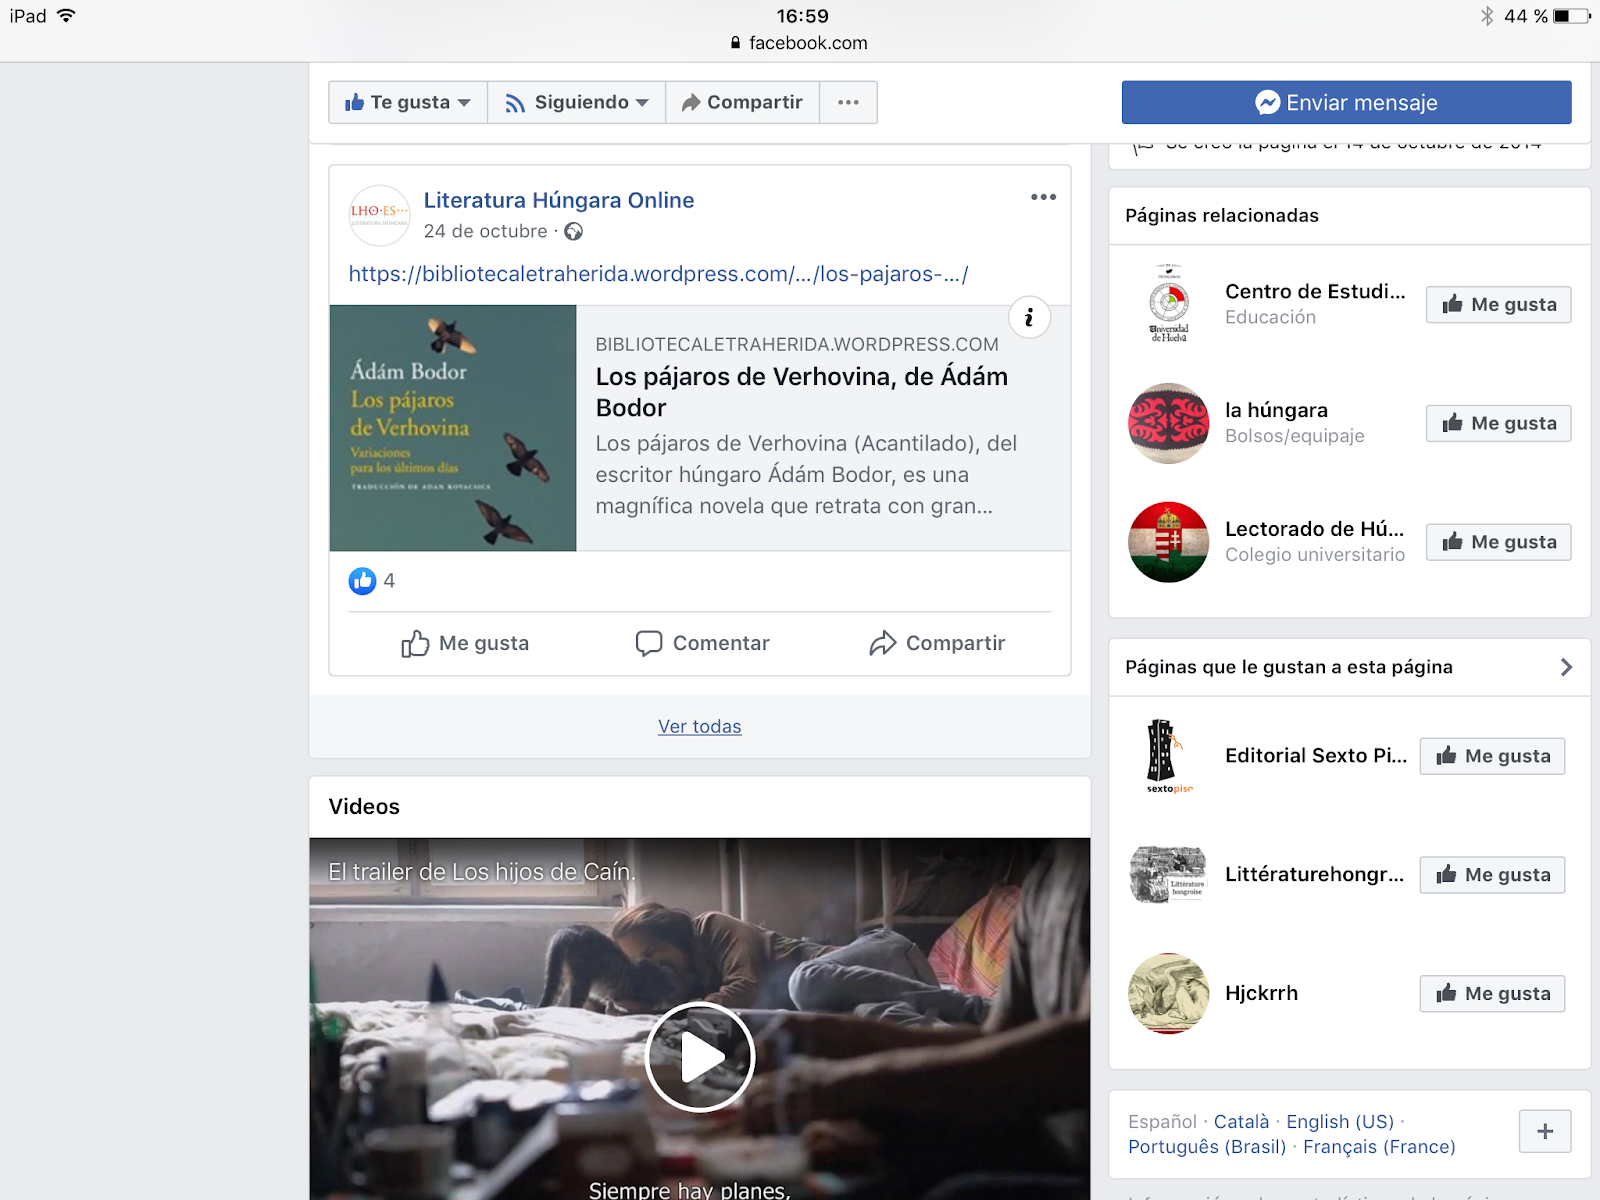The width and height of the screenshot is (1600, 1200).
Task: Like Editorial Sexto Pi... page
Action: click(1492, 756)
